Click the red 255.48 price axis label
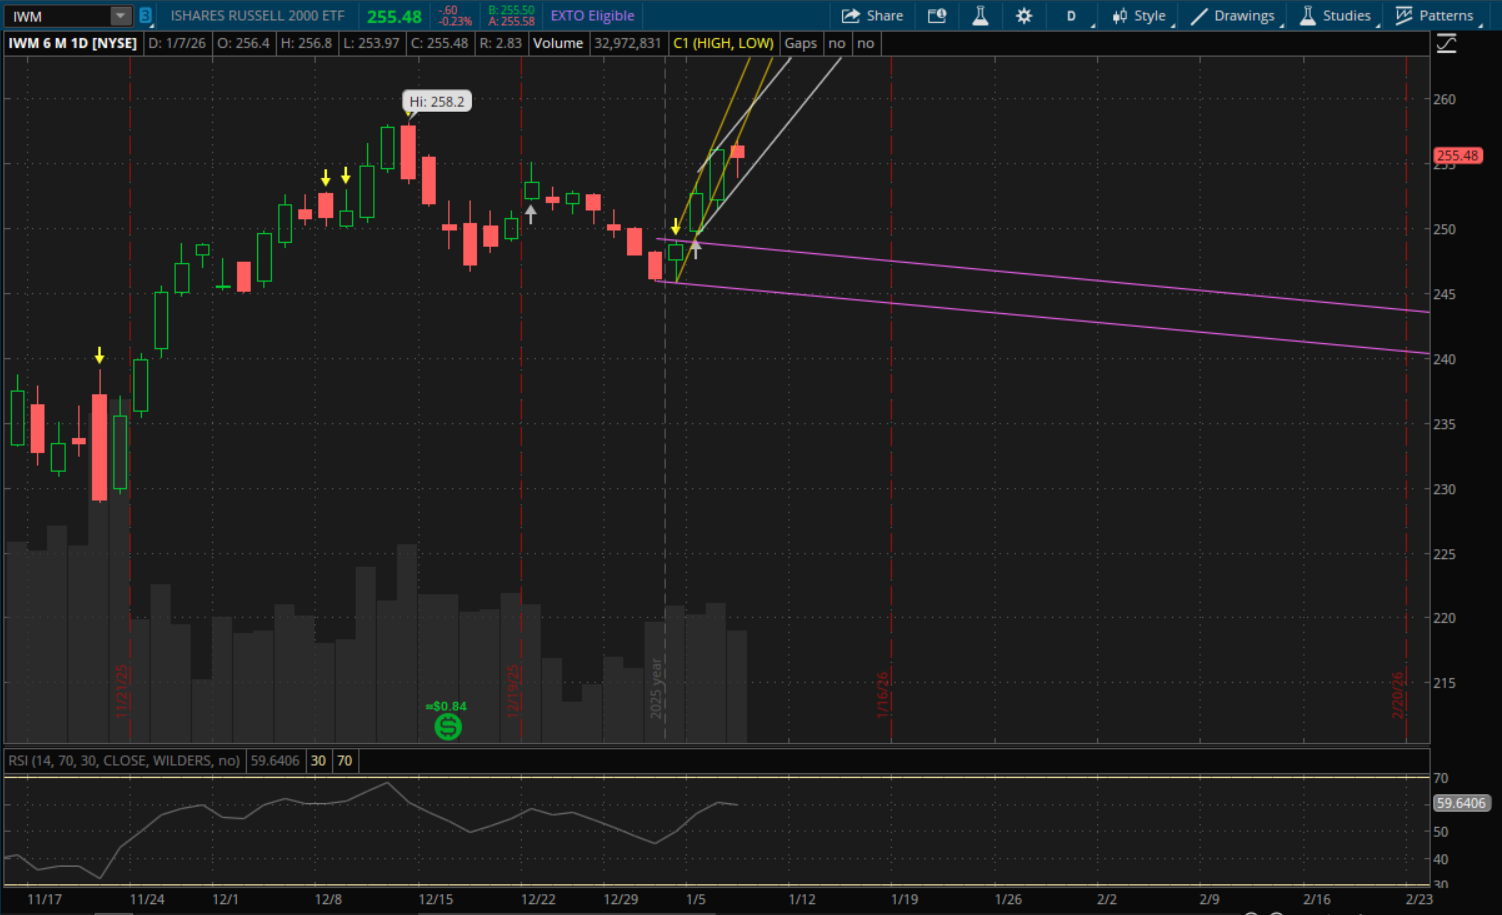Viewport: 1502px width, 915px height. coord(1457,156)
